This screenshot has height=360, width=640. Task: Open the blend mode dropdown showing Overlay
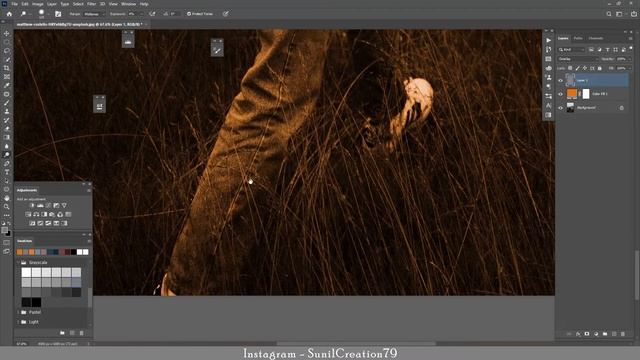578,59
